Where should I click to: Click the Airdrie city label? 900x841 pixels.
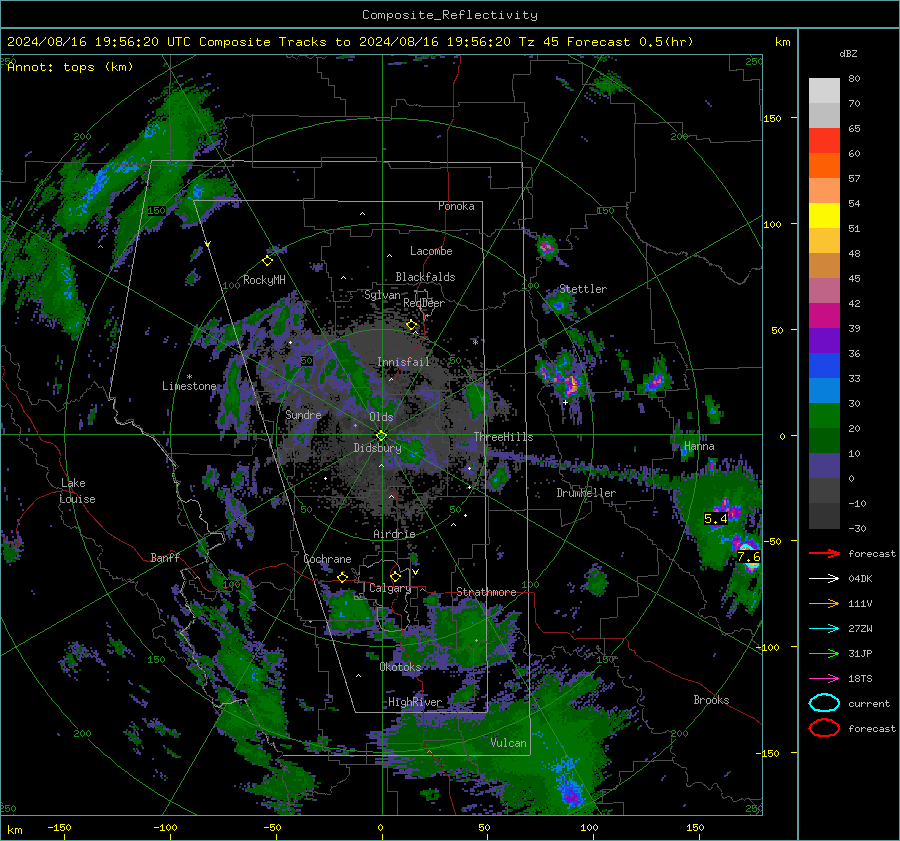point(394,534)
